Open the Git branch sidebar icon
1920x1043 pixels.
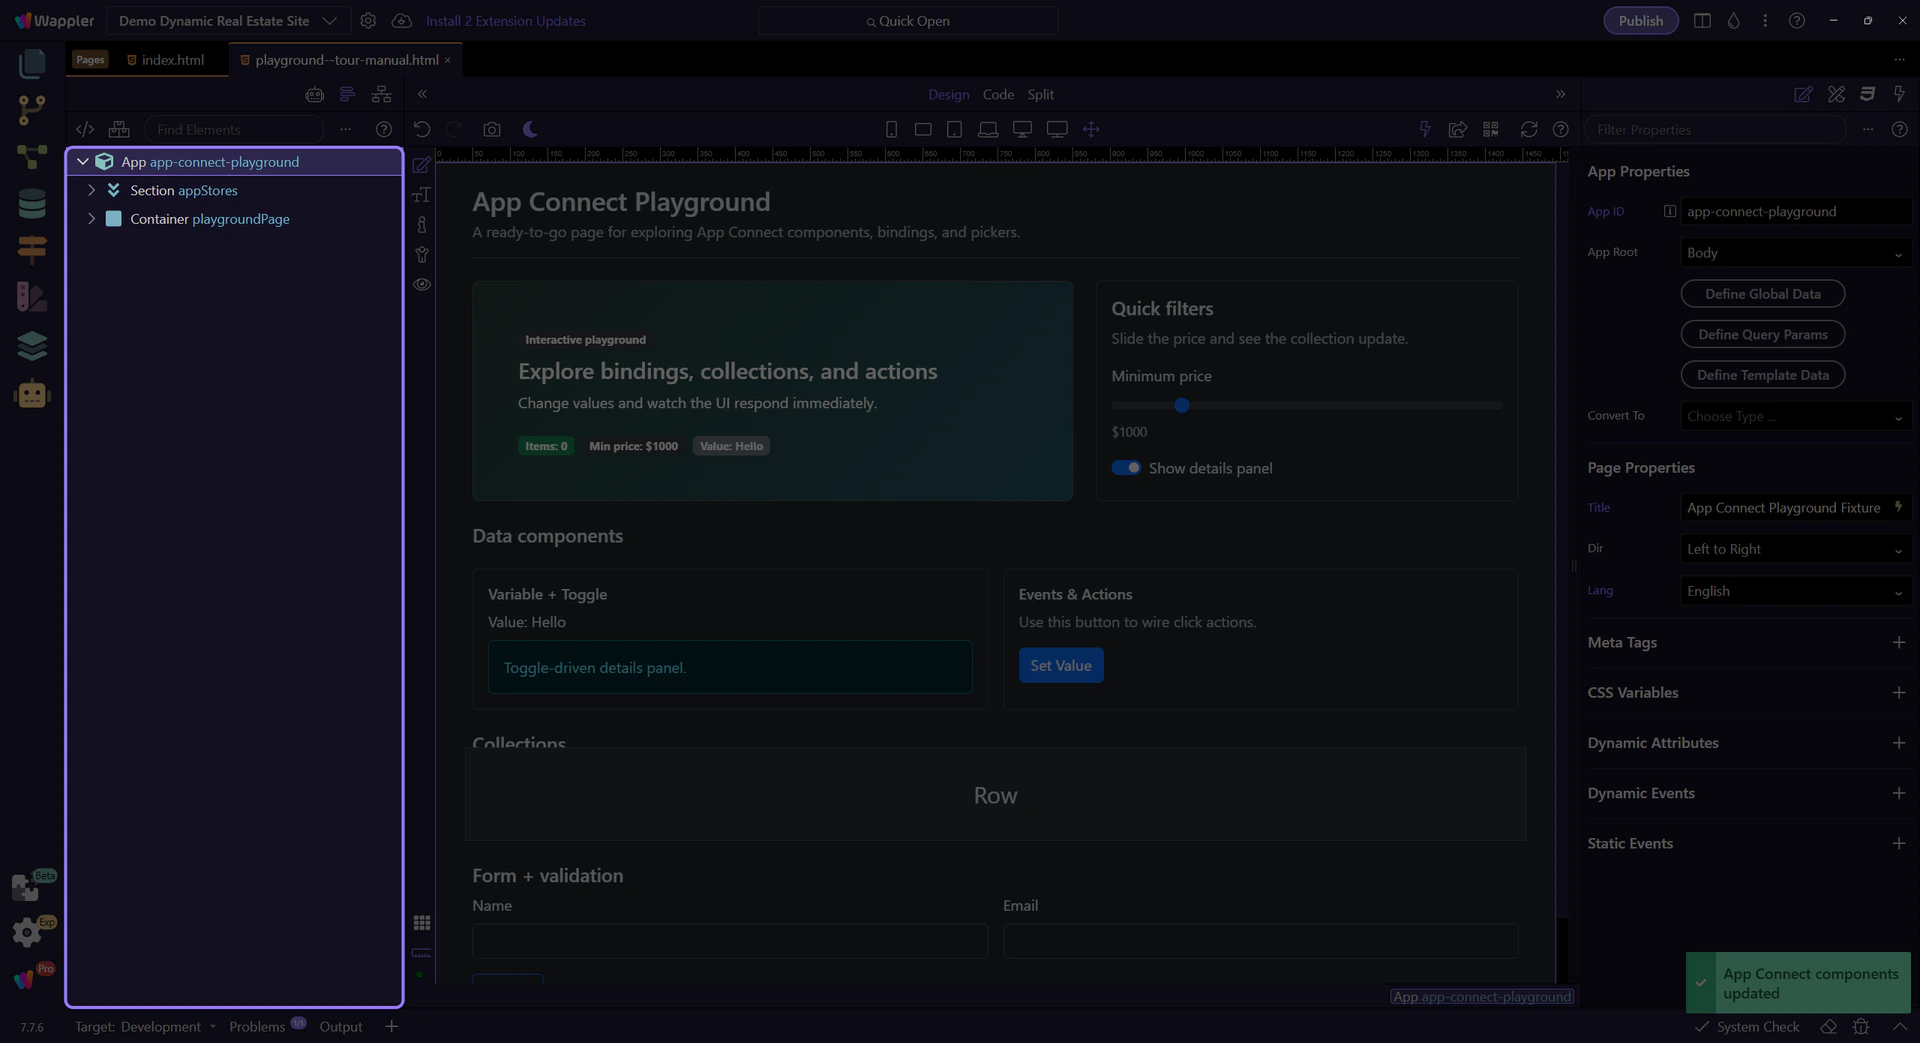click(x=32, y=109)
